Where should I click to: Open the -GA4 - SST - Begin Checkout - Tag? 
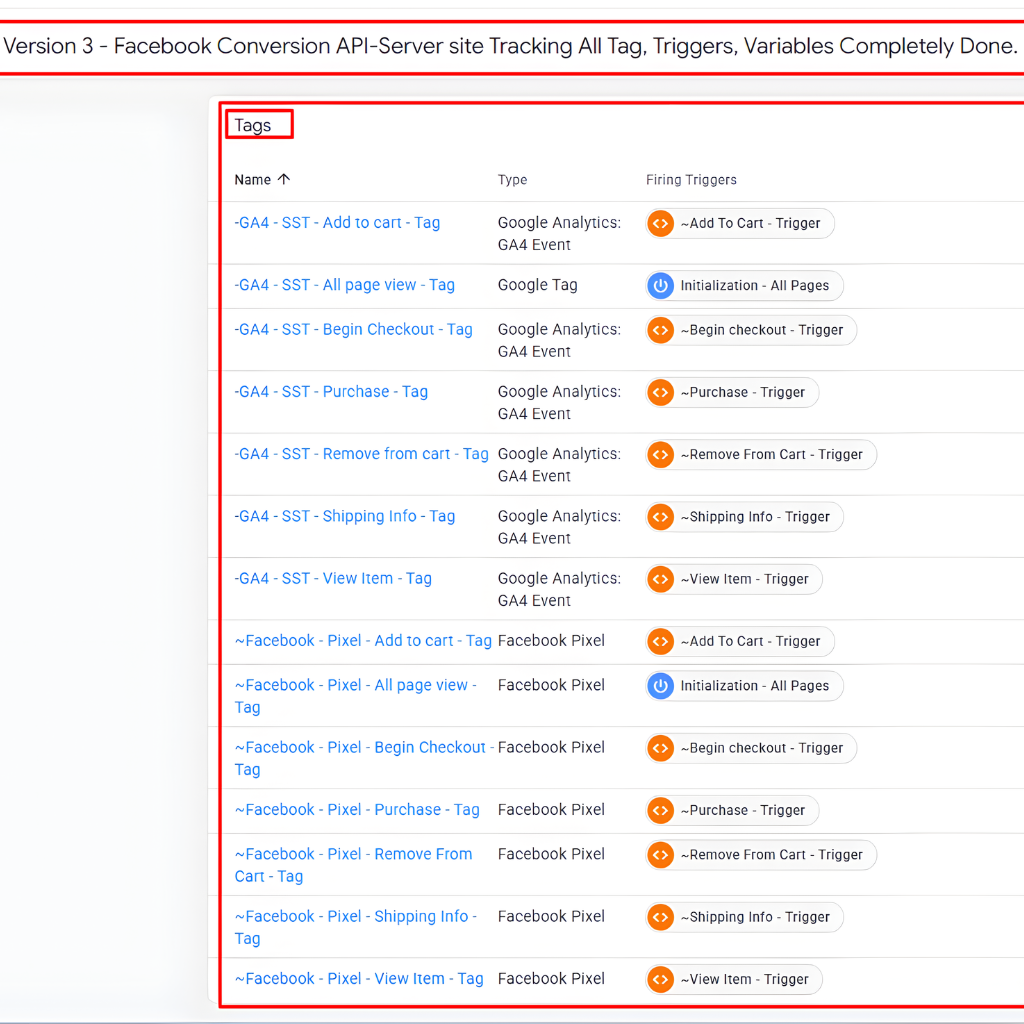(353, 329)
